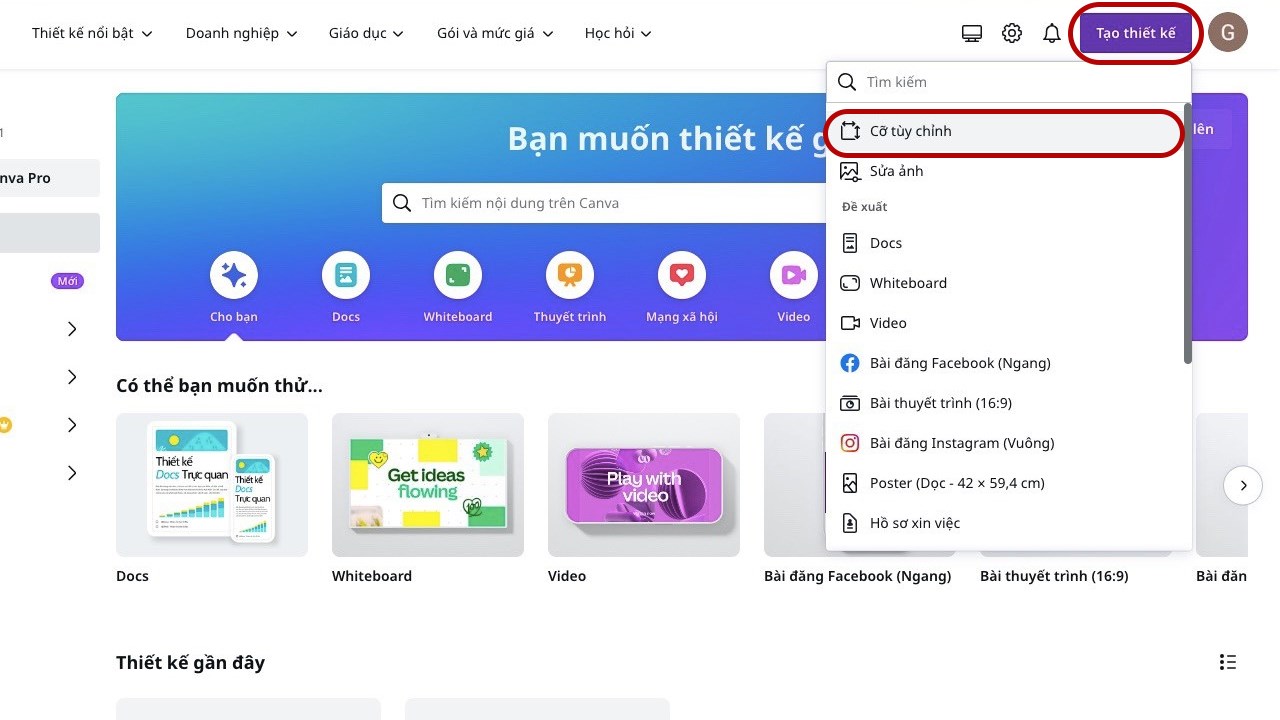Click the Video card label

click(x=567, y=576)
